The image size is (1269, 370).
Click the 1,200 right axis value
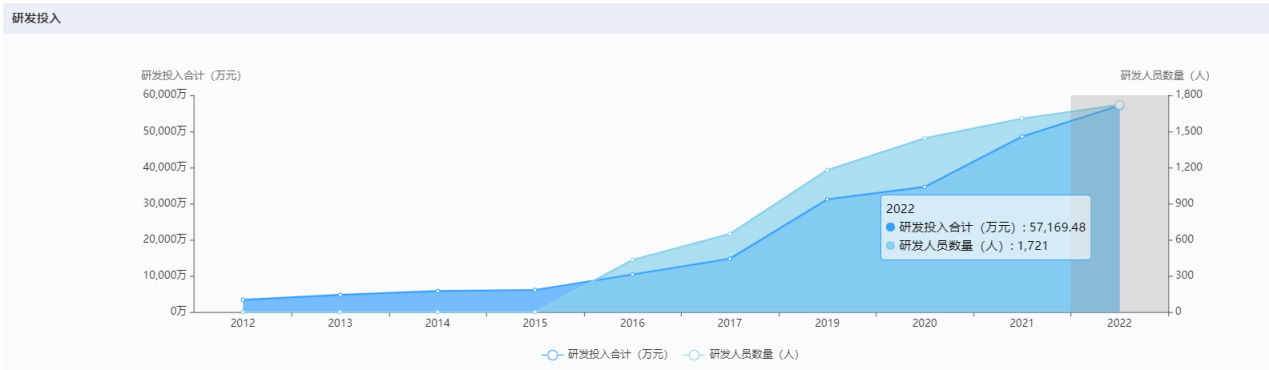tap(1188, 167)
